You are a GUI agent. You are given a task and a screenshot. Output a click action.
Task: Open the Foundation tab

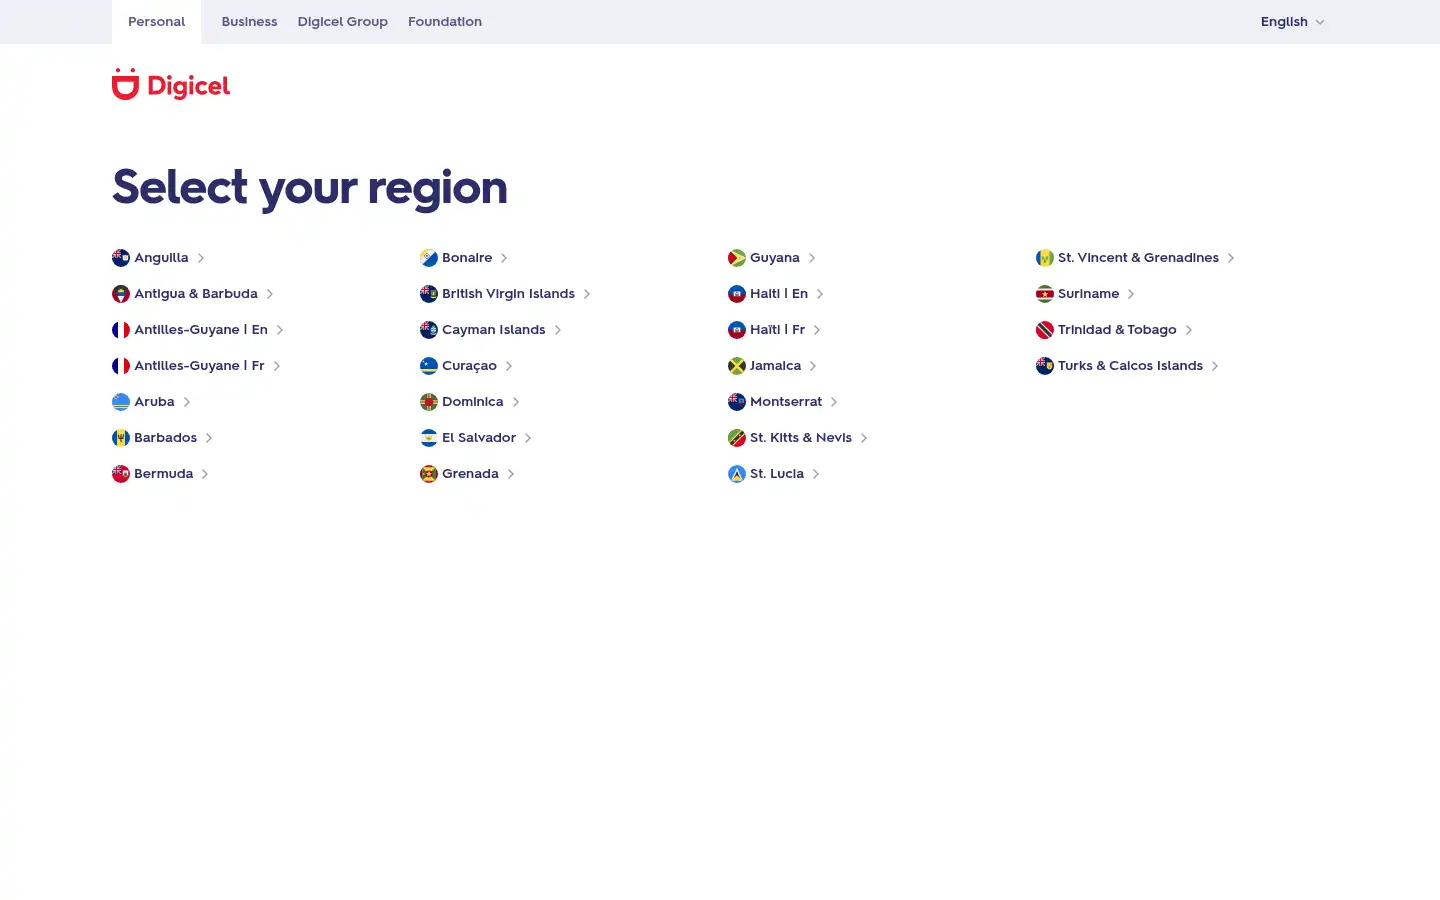pyautogui.click(x=445, y=22)
